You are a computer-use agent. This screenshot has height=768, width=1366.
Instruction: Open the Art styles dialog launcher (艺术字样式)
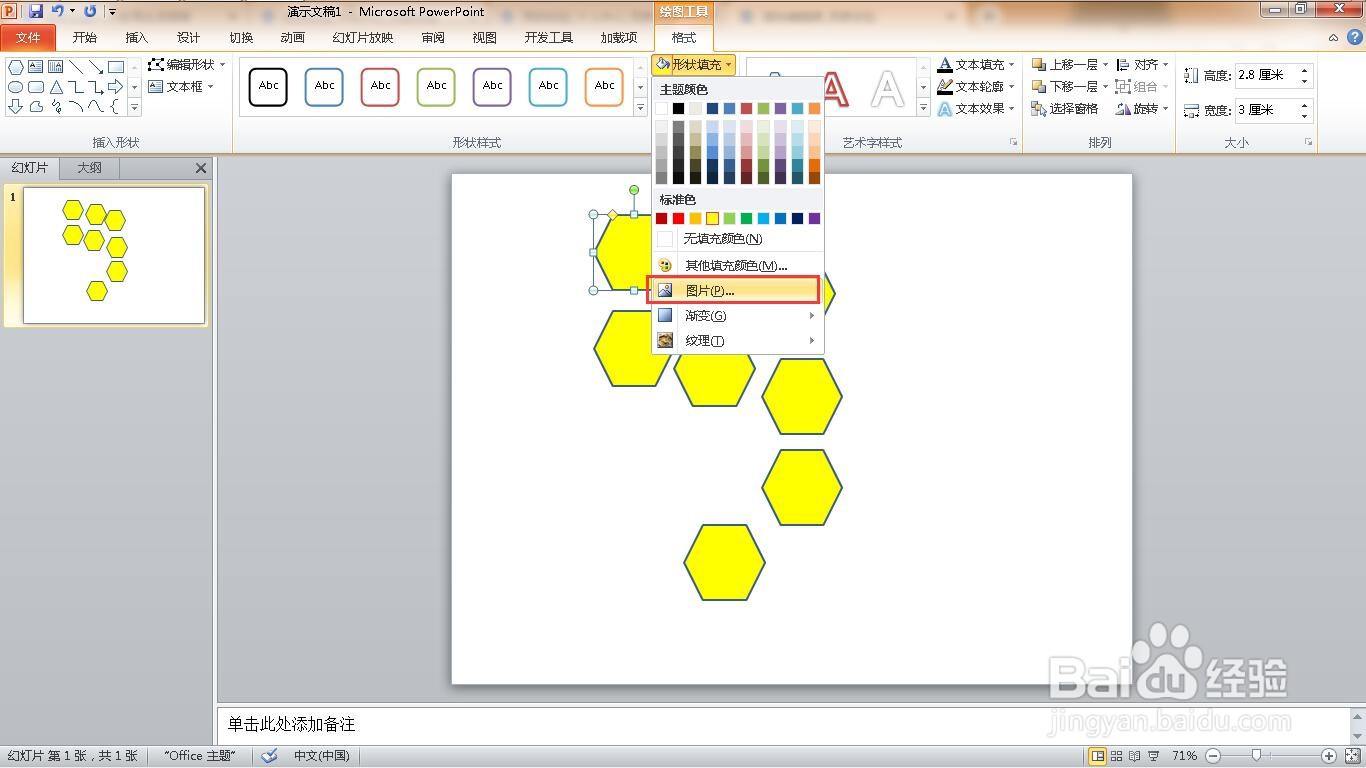pyautogui.click(x=1013, y=143)
